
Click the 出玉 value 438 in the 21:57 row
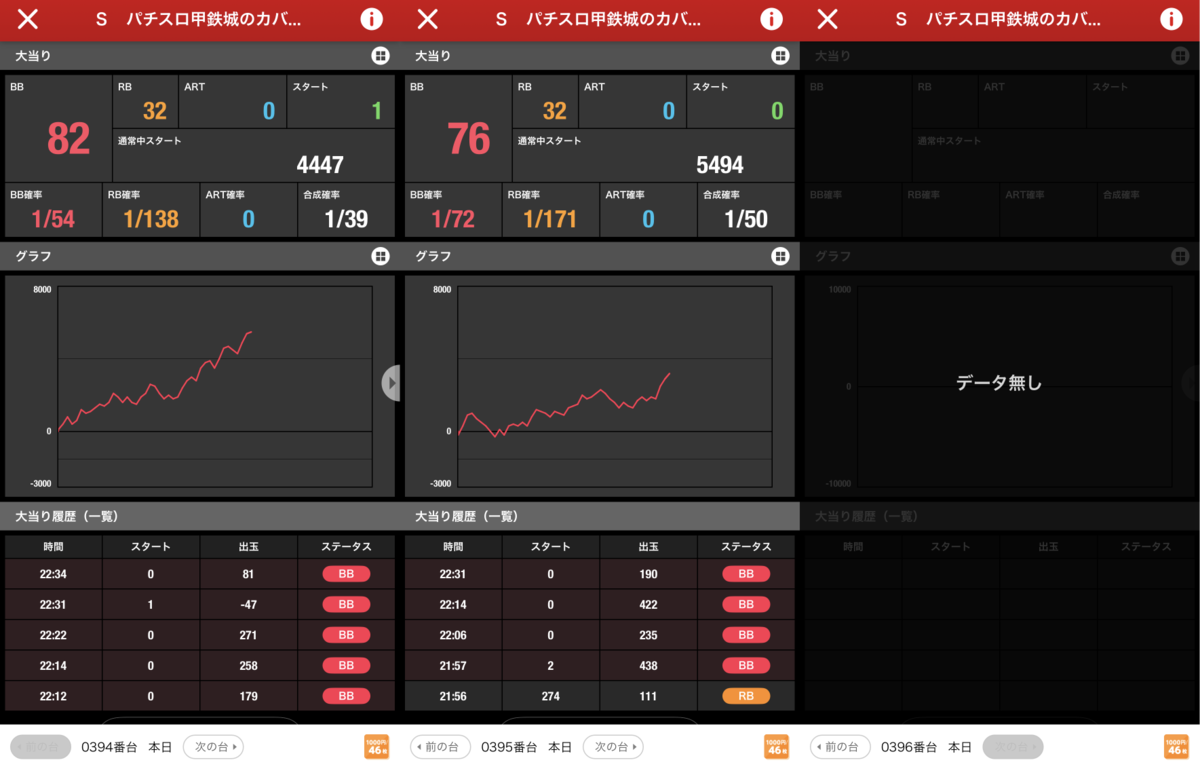pos(648,666)
